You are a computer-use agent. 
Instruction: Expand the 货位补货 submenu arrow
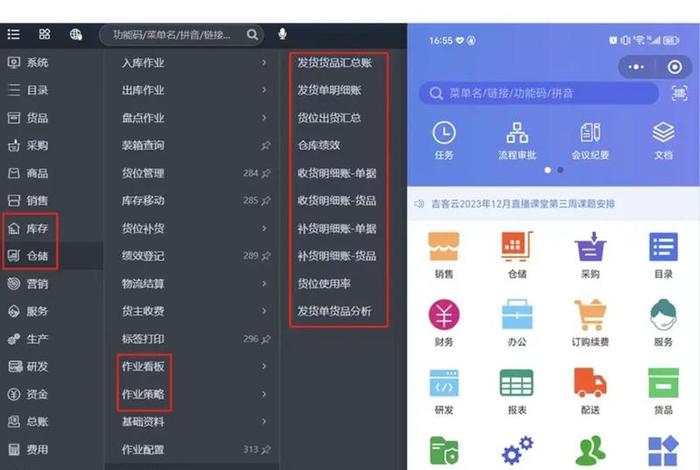coord(264,229)
